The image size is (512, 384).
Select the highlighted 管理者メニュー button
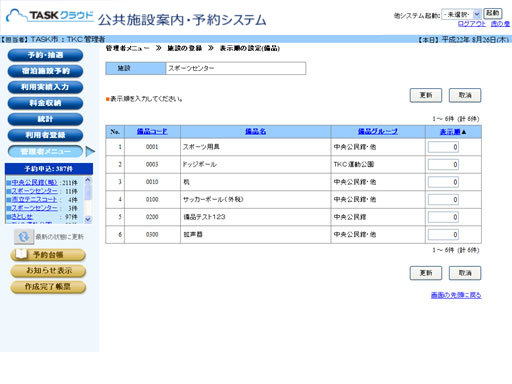(45, 151)
